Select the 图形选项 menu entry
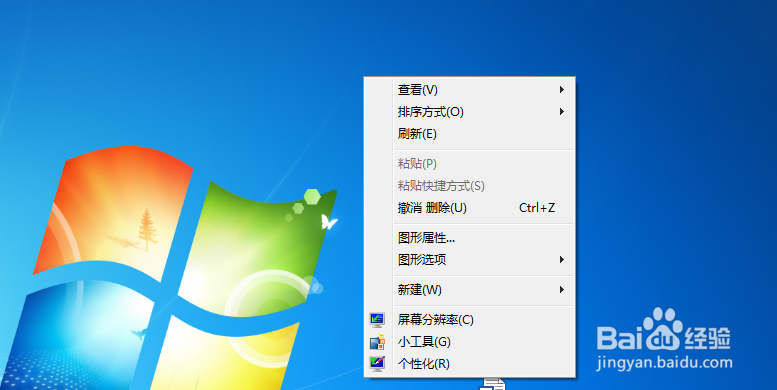The image size is (777, 390). tap(469, 259)
